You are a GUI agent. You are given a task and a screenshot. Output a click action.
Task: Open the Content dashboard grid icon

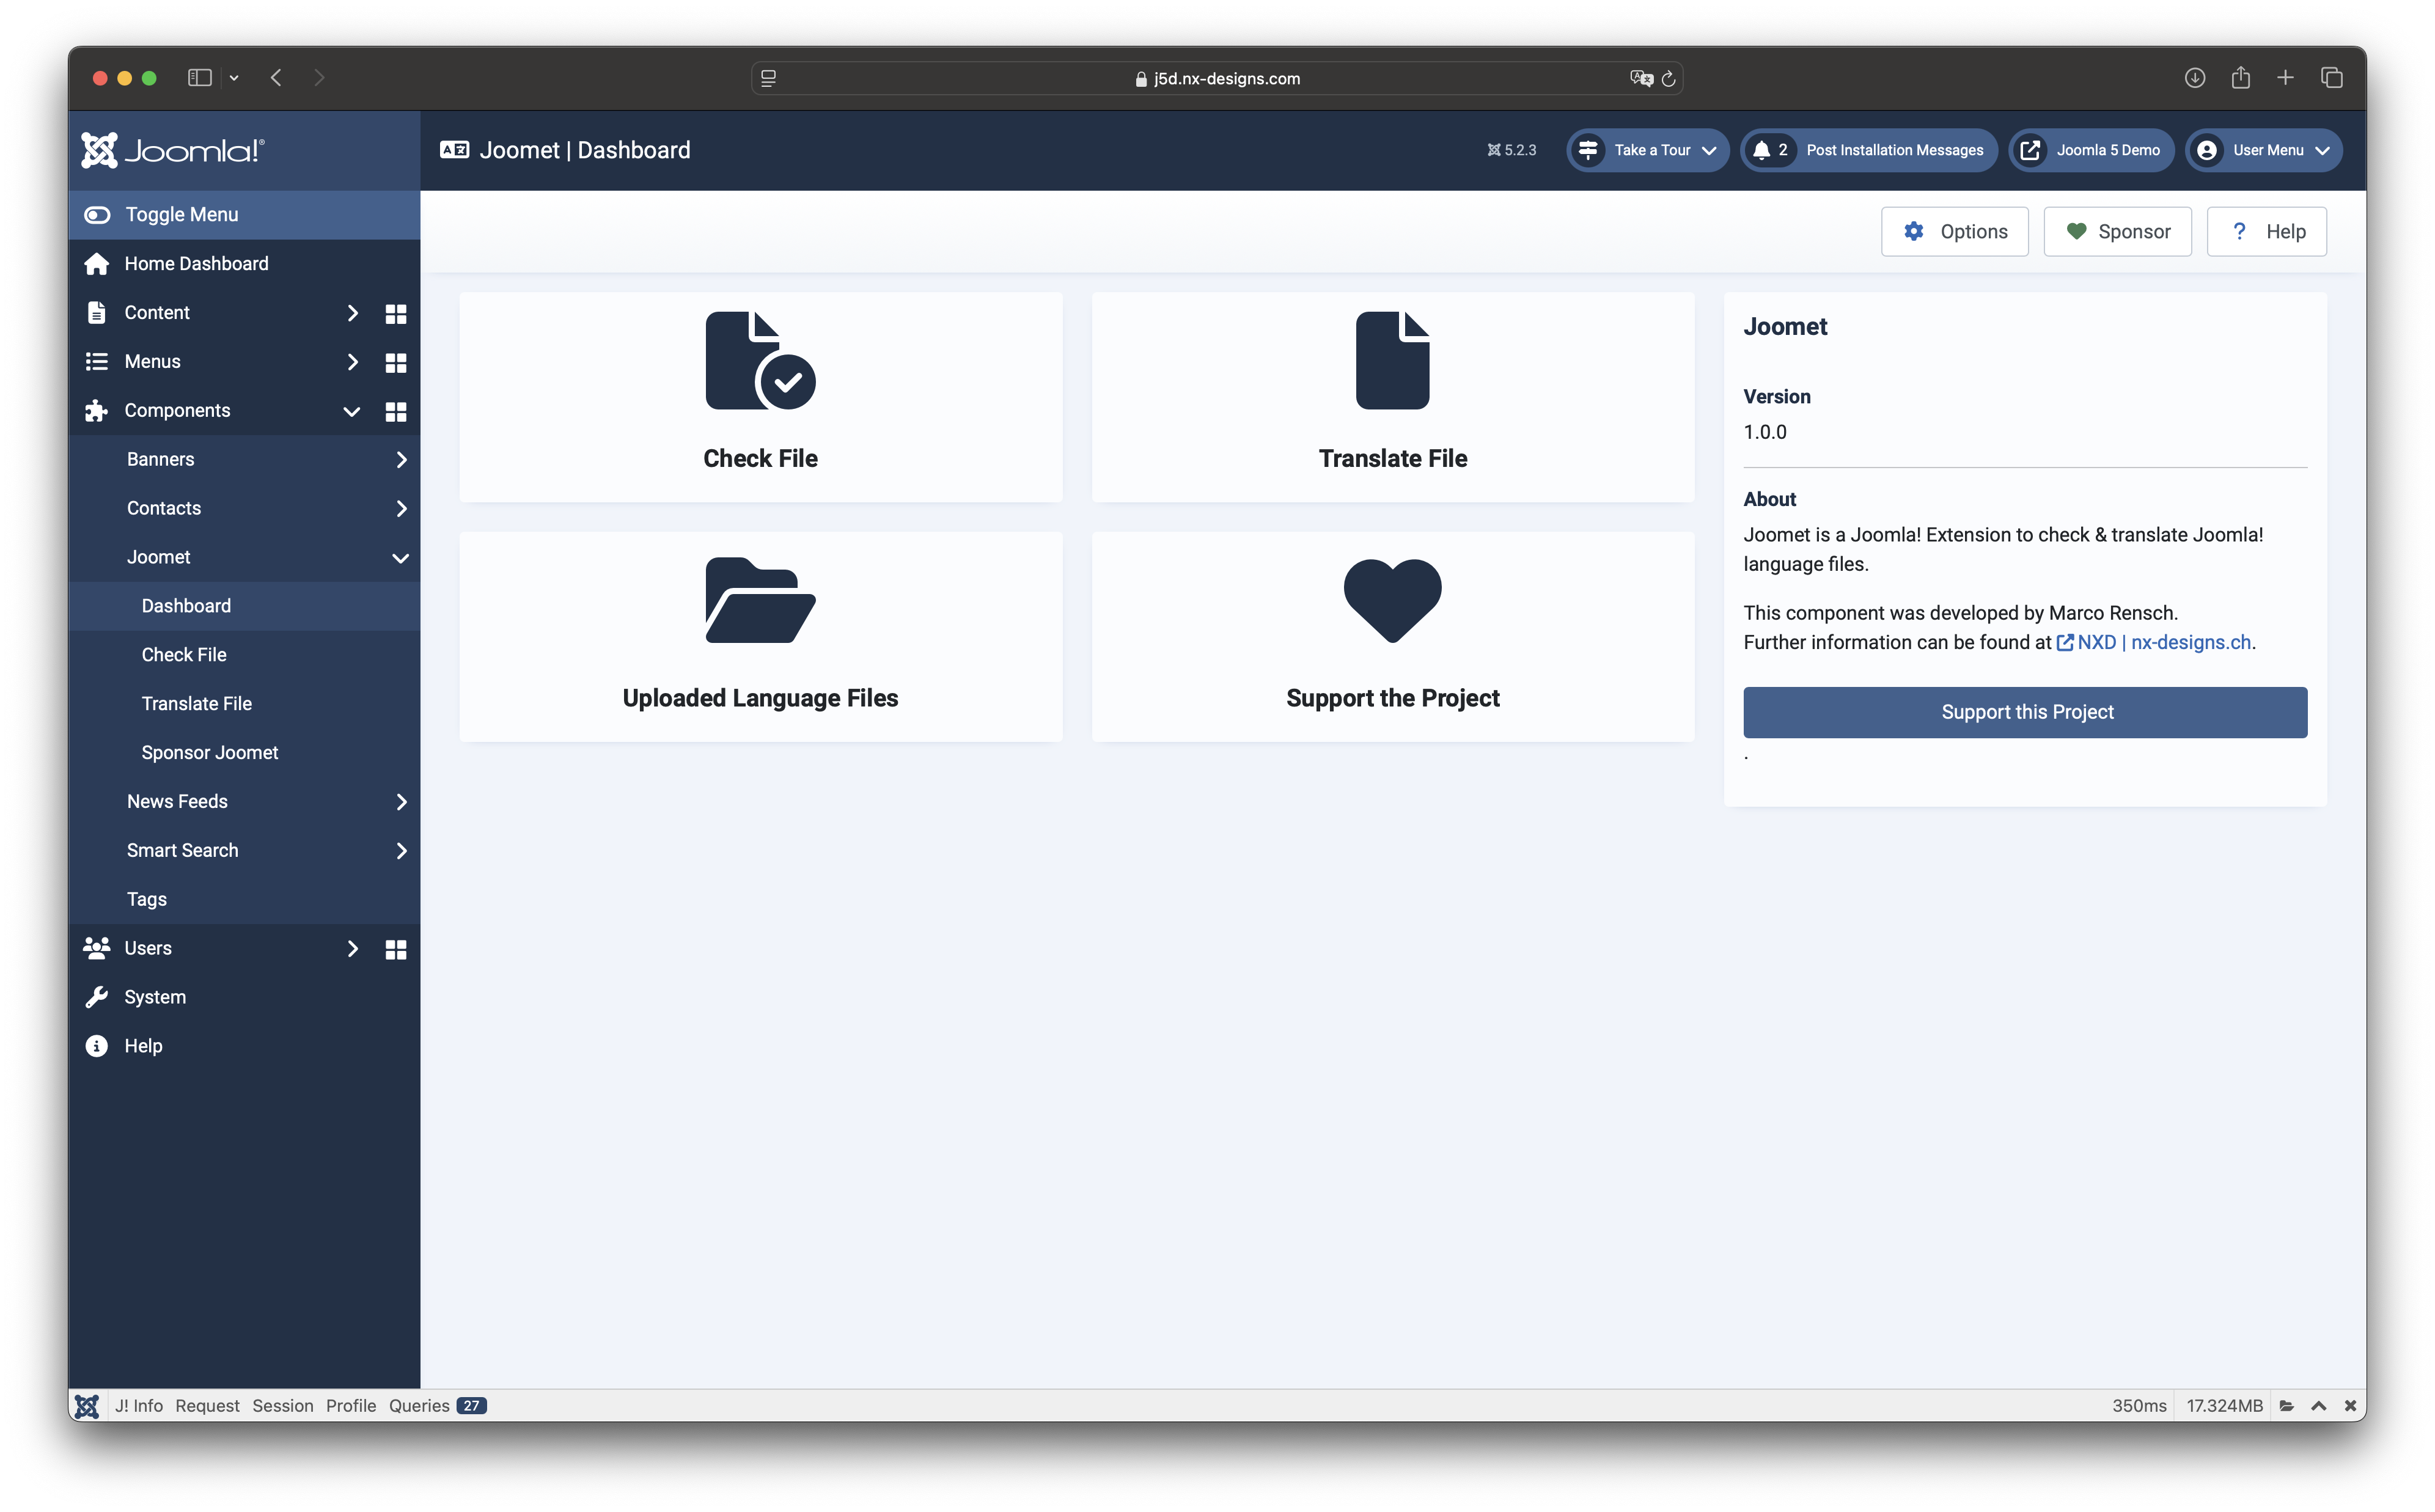pyautogui.click(x=396, y=313)
